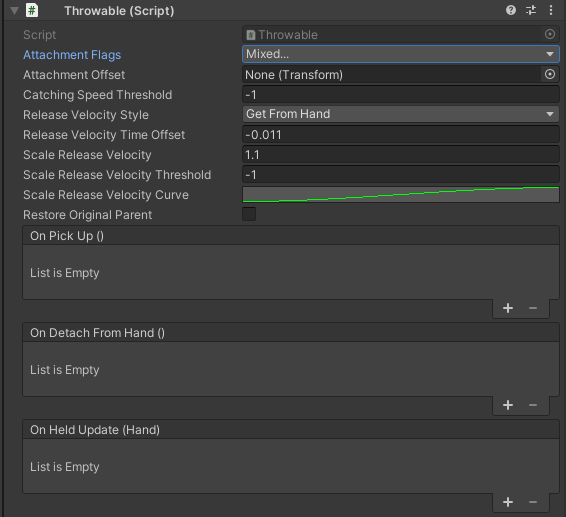This screenshot has height=517, width=566.
Task: Click the Scale Release Velocity Curve label
Action: click(106, 195)
